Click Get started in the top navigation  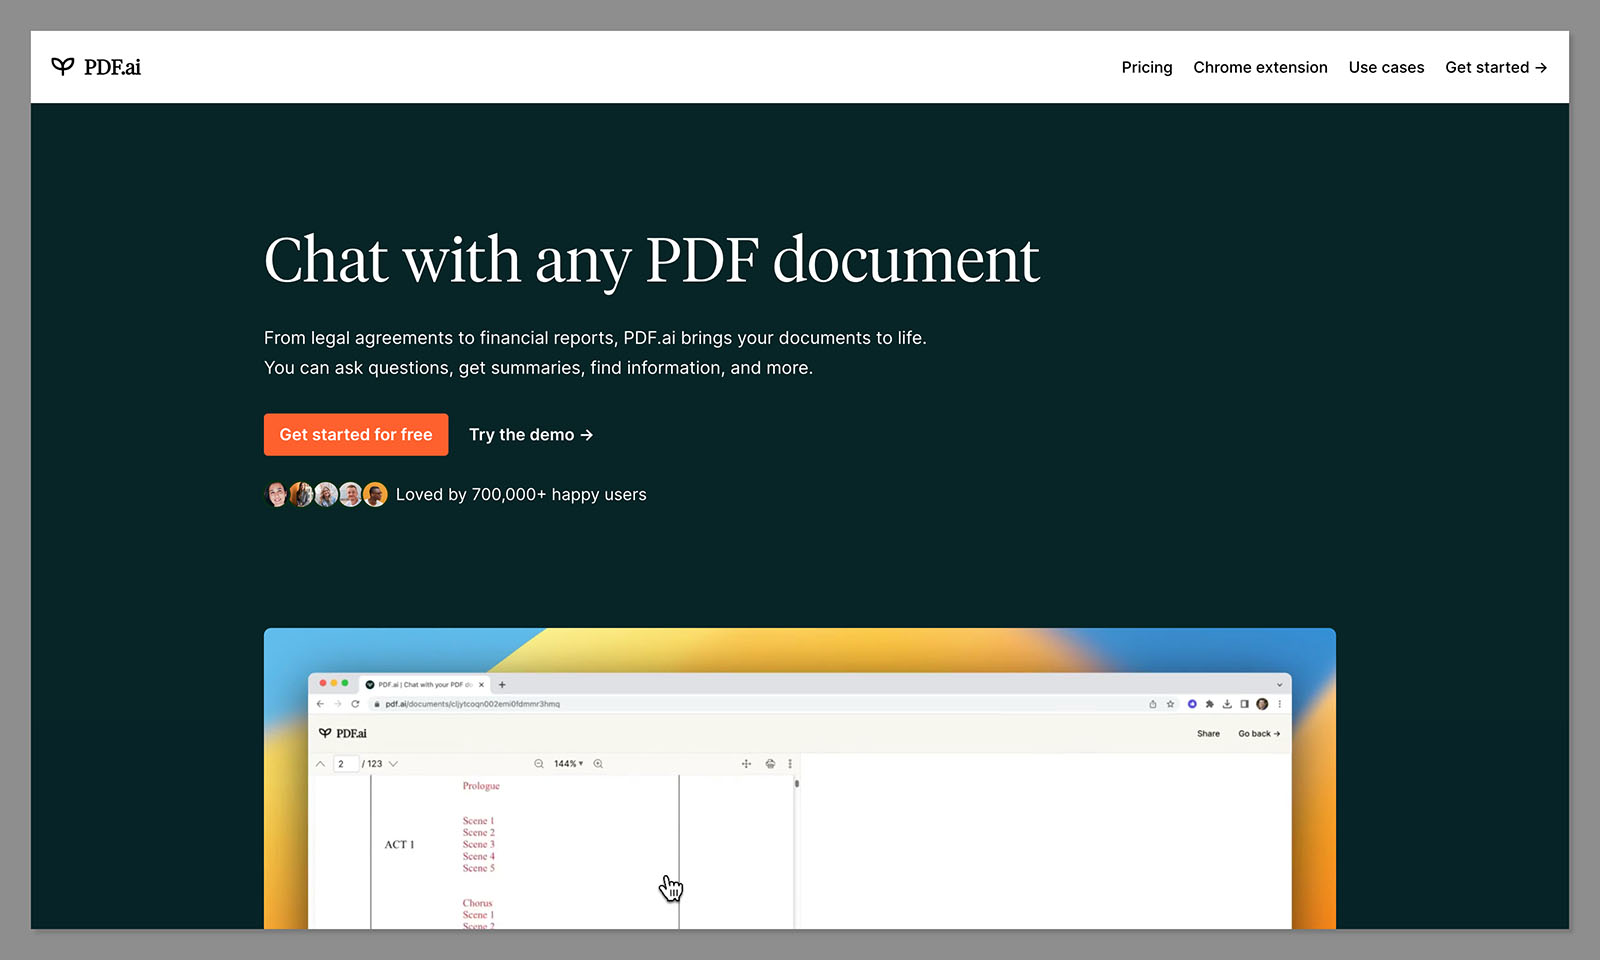pyautogui.click(x=1495, y=67)
